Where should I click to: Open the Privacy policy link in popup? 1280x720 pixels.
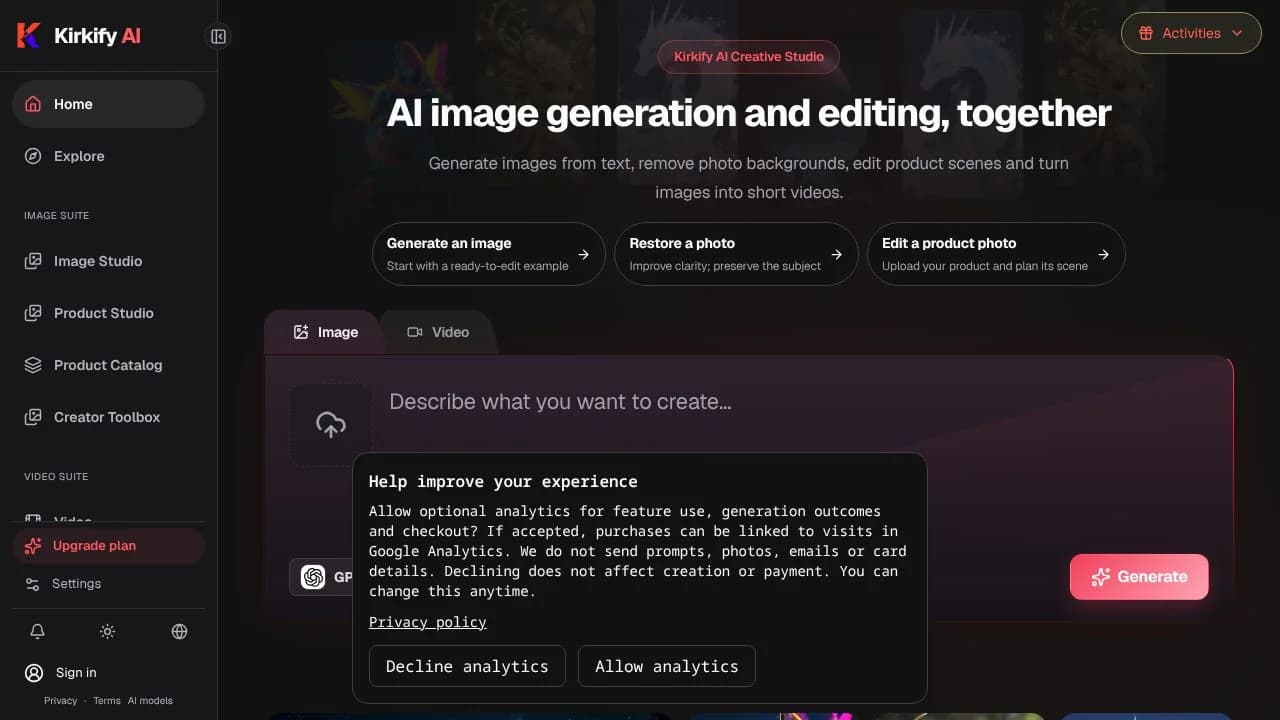(428, 622)
